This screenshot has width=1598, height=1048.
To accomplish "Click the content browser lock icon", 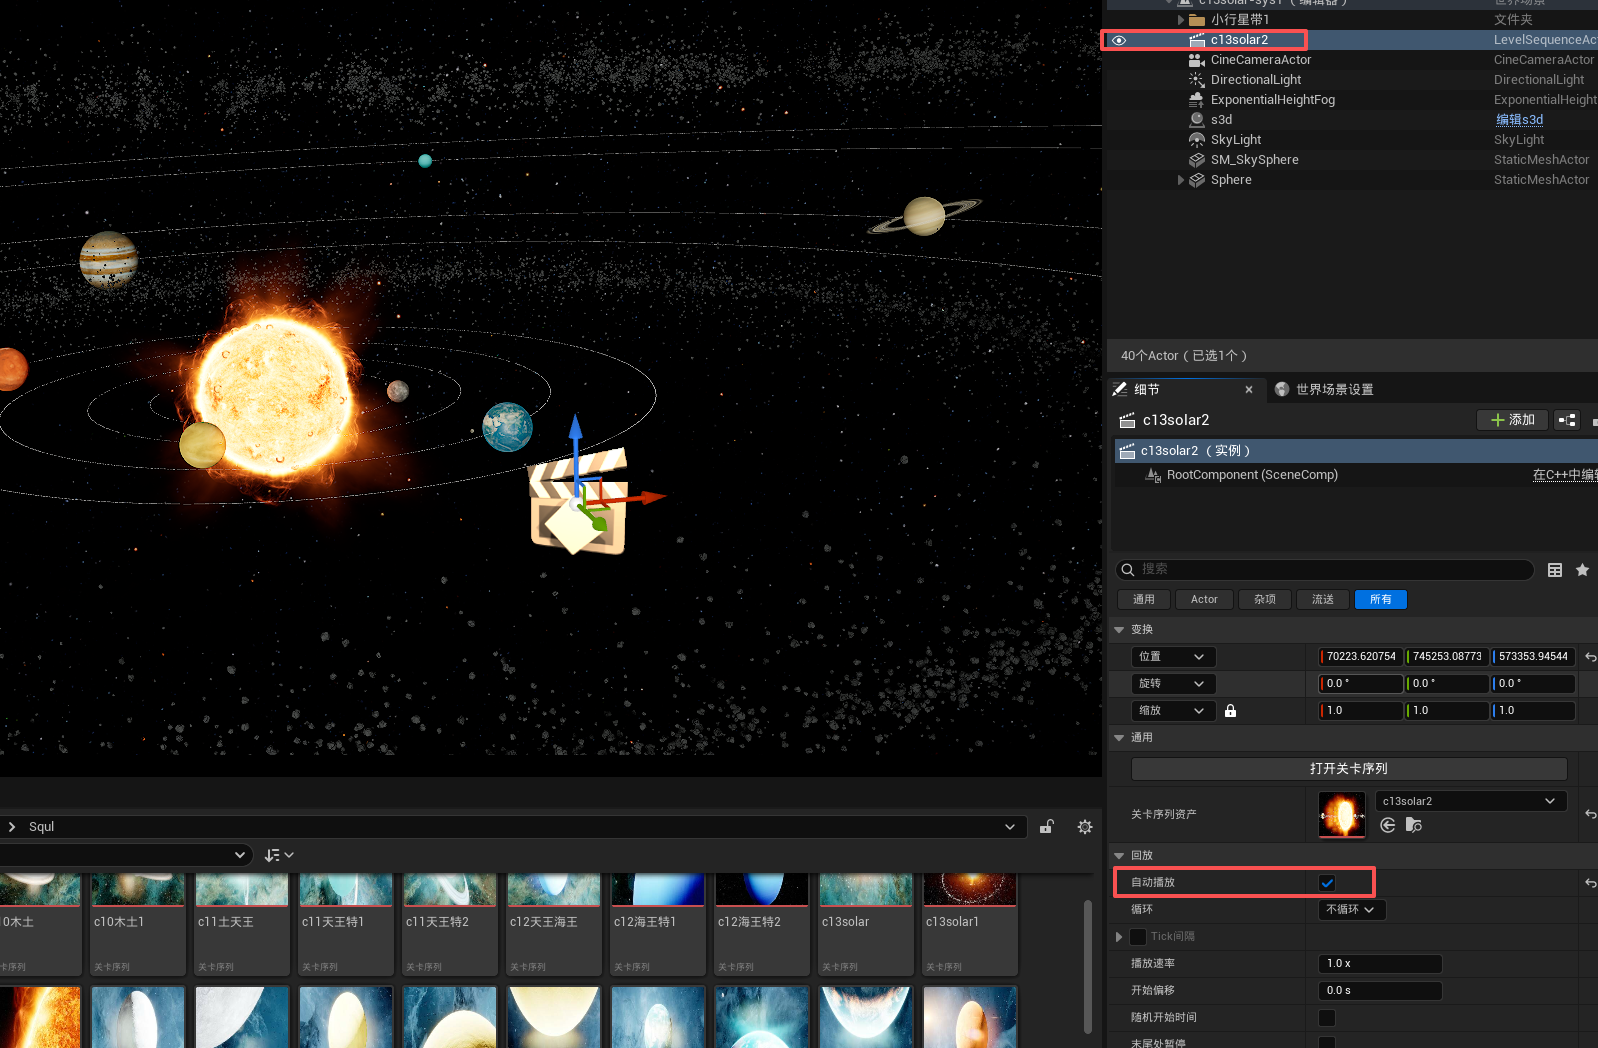I will (x=1047, y=827).
